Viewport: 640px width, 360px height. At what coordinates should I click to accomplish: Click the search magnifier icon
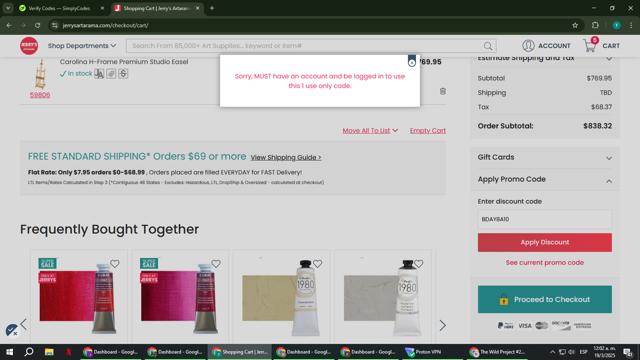tap(488, 46)
